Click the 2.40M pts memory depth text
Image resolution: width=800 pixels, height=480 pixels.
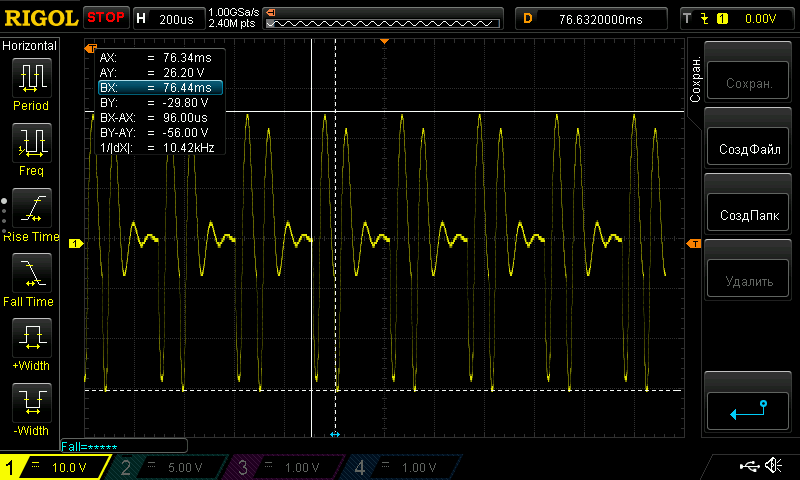click(232, 23)
